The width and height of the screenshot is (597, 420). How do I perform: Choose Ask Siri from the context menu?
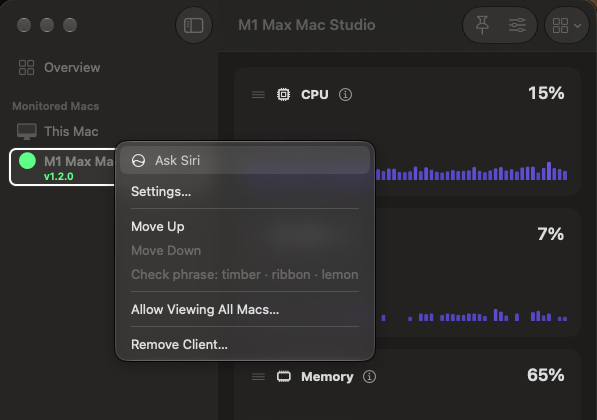pyautogui.click(x=245, y=160)
